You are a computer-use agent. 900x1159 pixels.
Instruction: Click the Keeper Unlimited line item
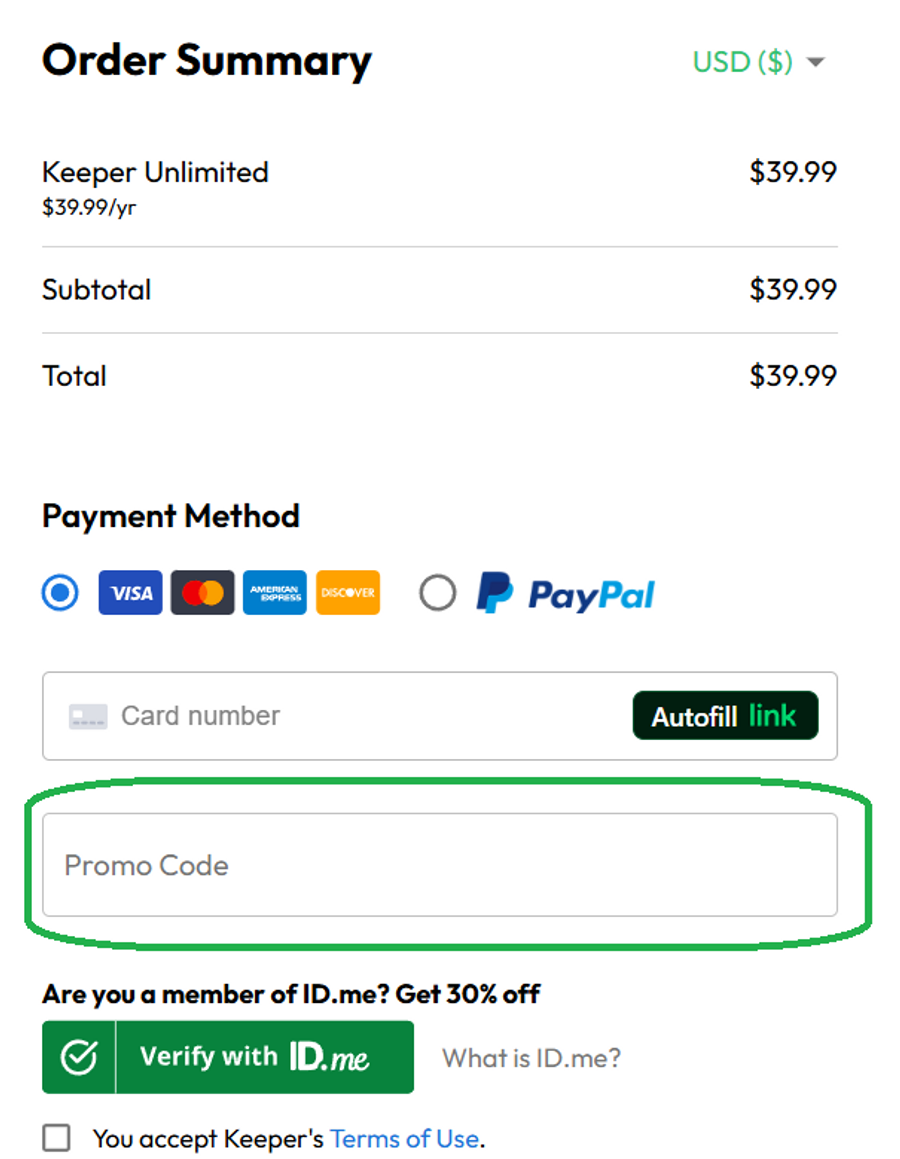click(155, 172)
